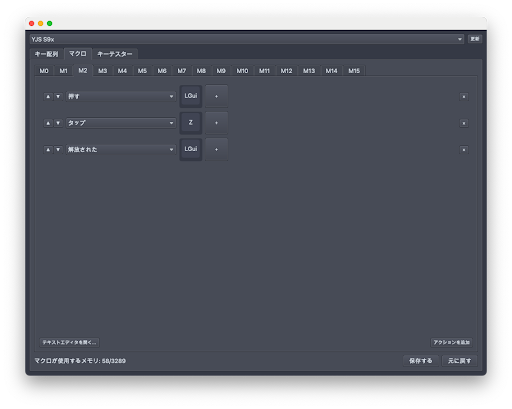Move the 押す action up with its arrow

[48, 97]
